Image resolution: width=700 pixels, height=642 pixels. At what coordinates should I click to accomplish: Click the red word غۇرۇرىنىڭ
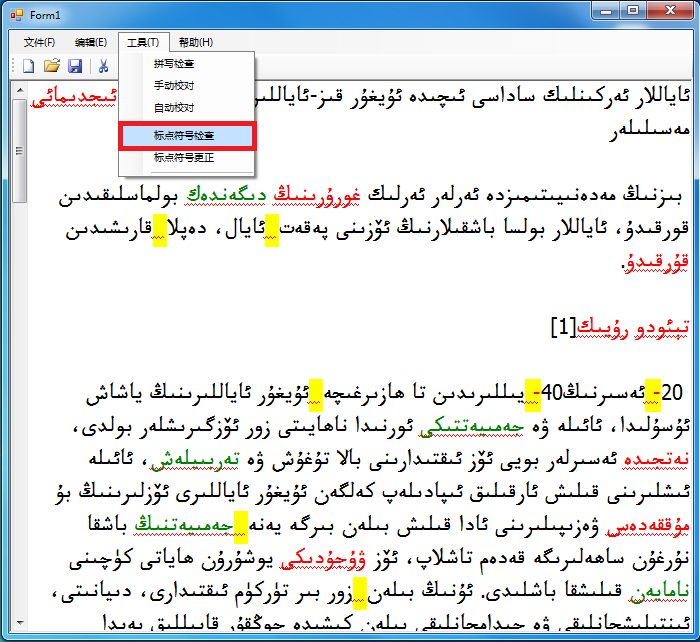pos(317,195)
